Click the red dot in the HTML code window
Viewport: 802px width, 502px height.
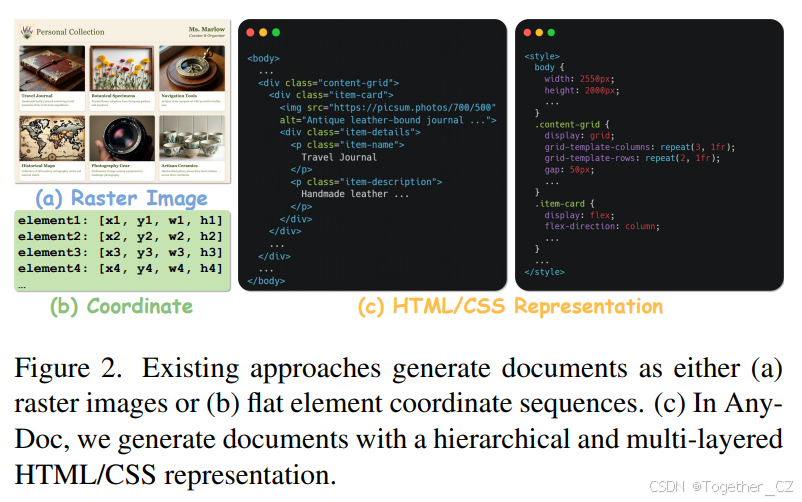[250, 32]
